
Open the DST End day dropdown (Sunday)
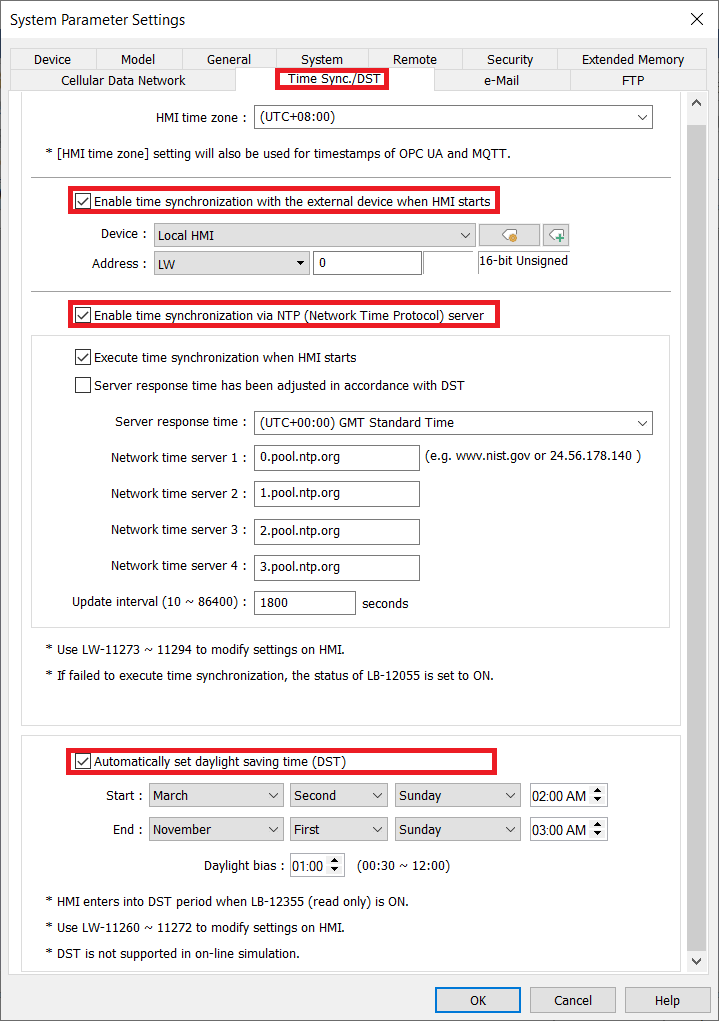tap(458, 830)
